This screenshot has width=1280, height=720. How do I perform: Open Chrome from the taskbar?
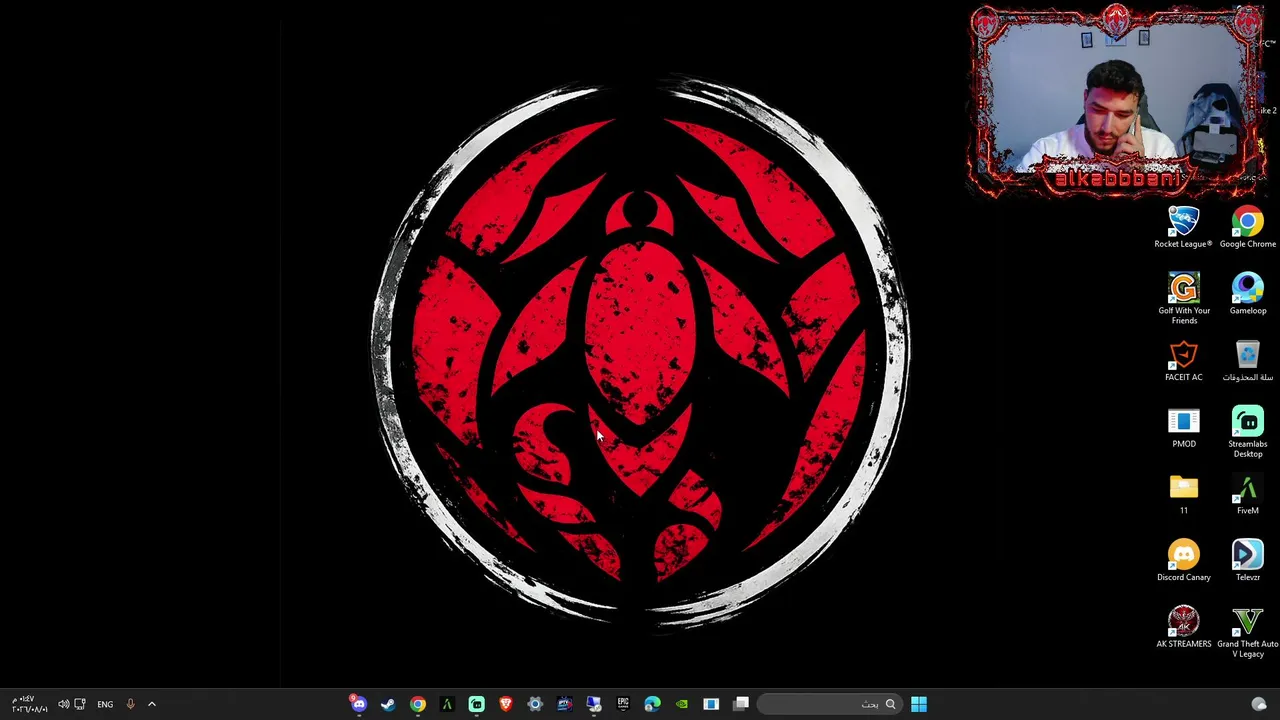click(417, 704)
